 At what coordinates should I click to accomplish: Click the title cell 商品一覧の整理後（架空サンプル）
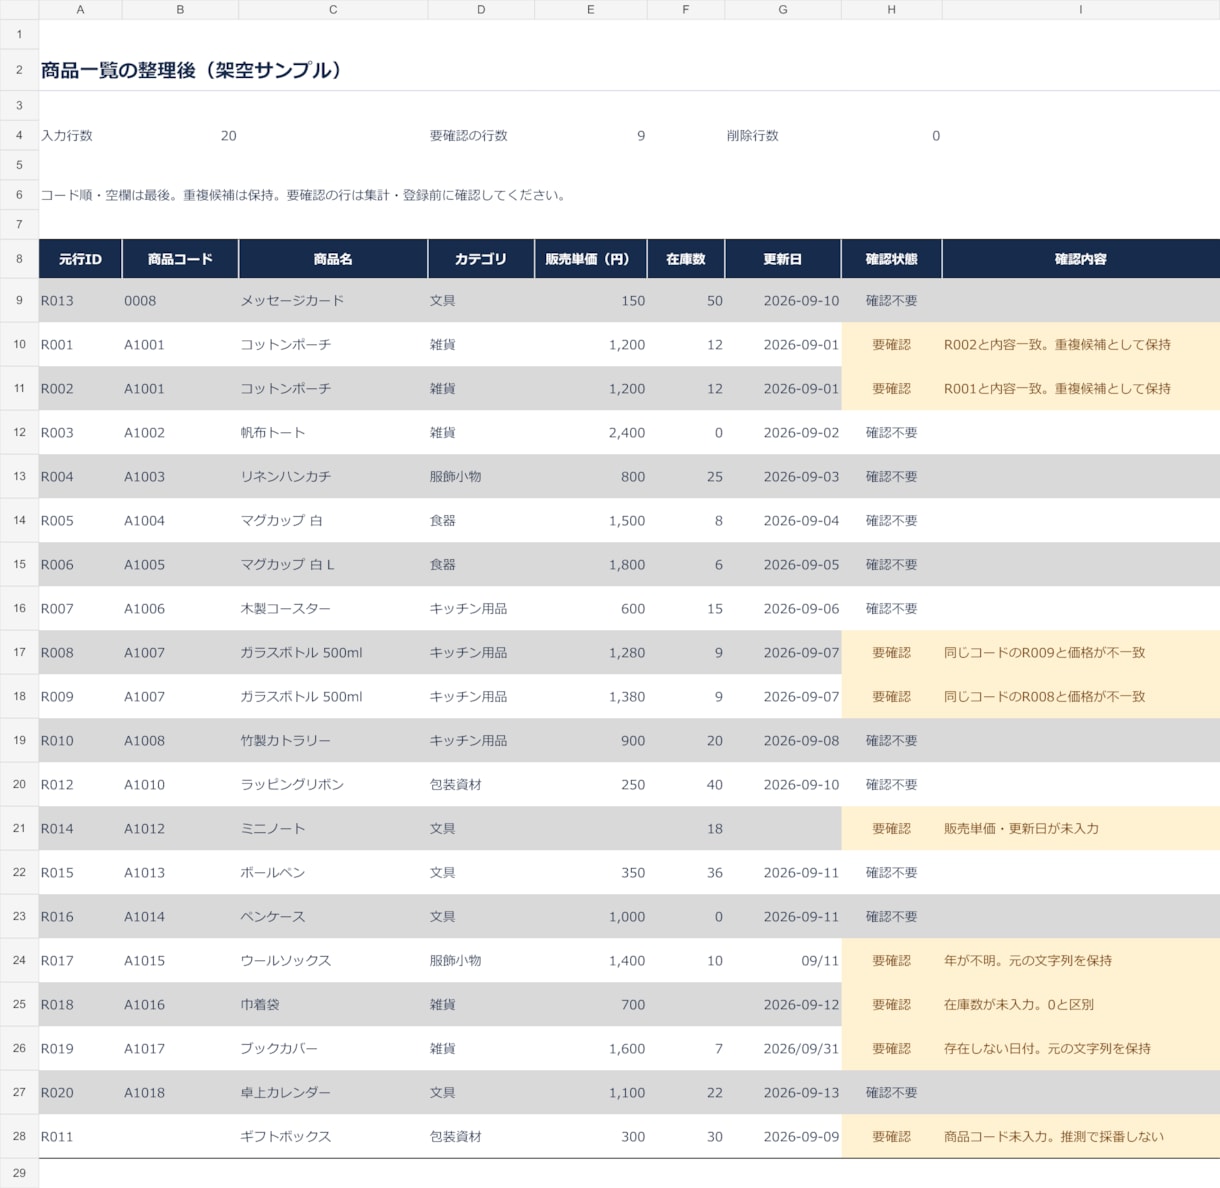pos(191,70)
